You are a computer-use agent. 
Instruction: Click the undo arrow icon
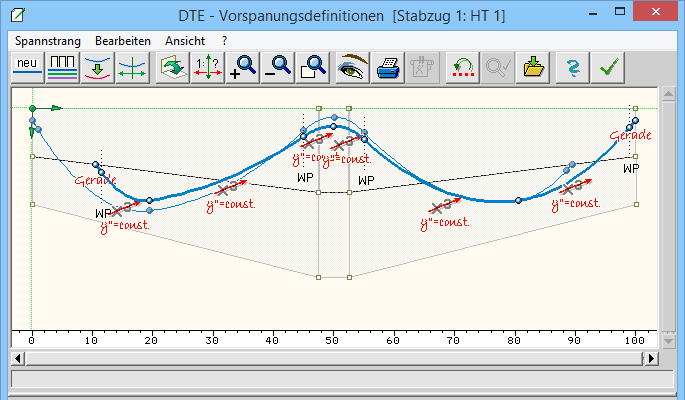click(x=462, y=68)
